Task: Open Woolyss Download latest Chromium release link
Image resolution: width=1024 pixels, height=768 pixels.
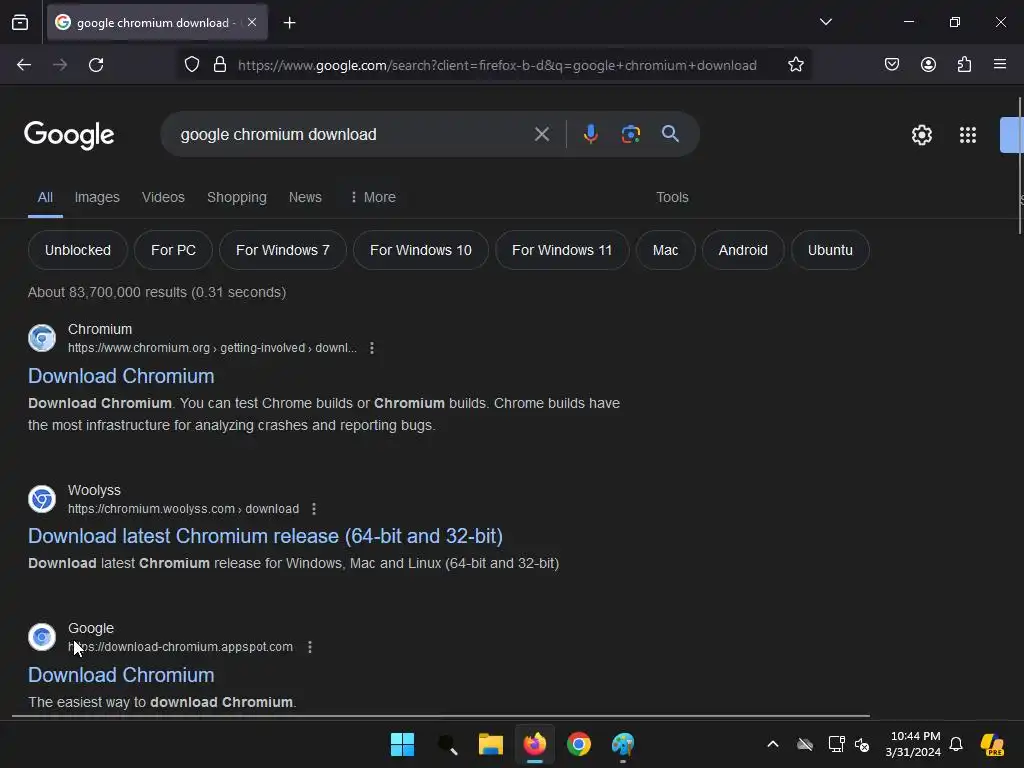Action: (x=265, y=536)
